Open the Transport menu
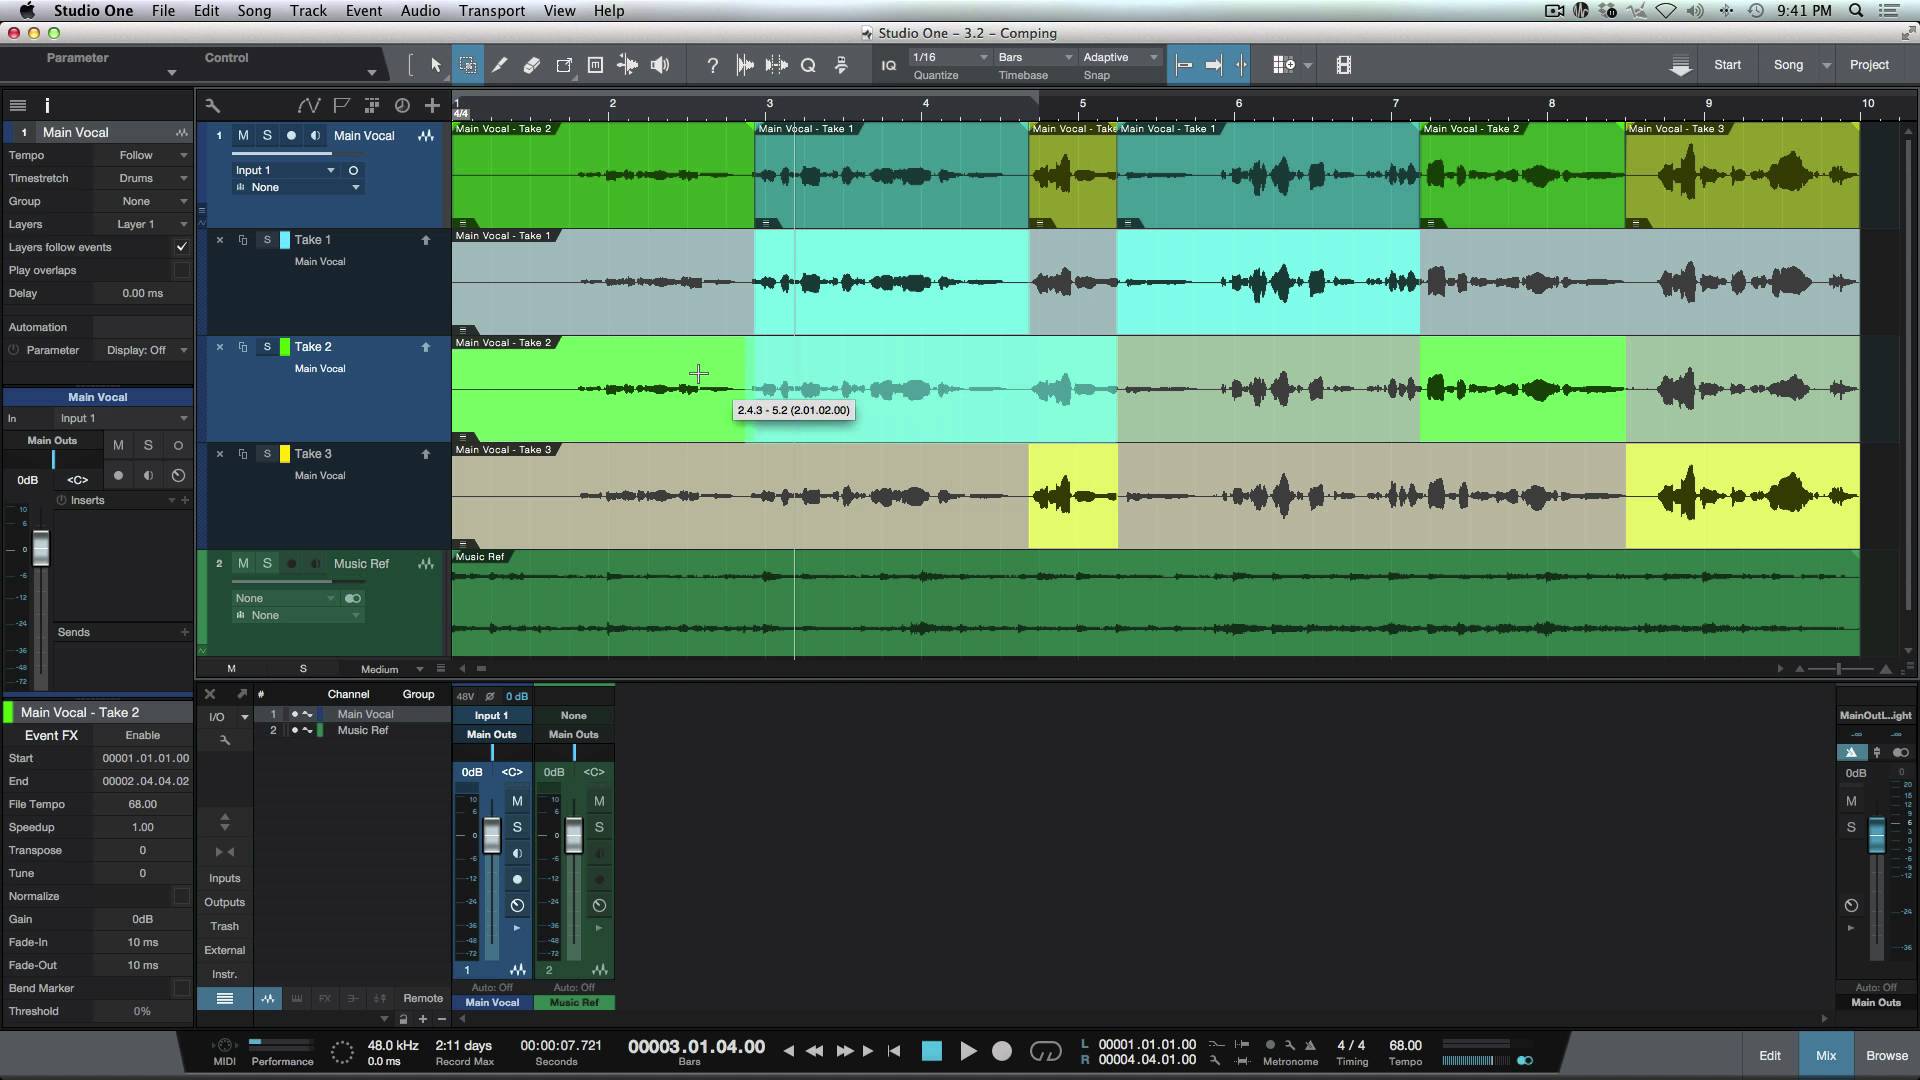 pos(491,11)
